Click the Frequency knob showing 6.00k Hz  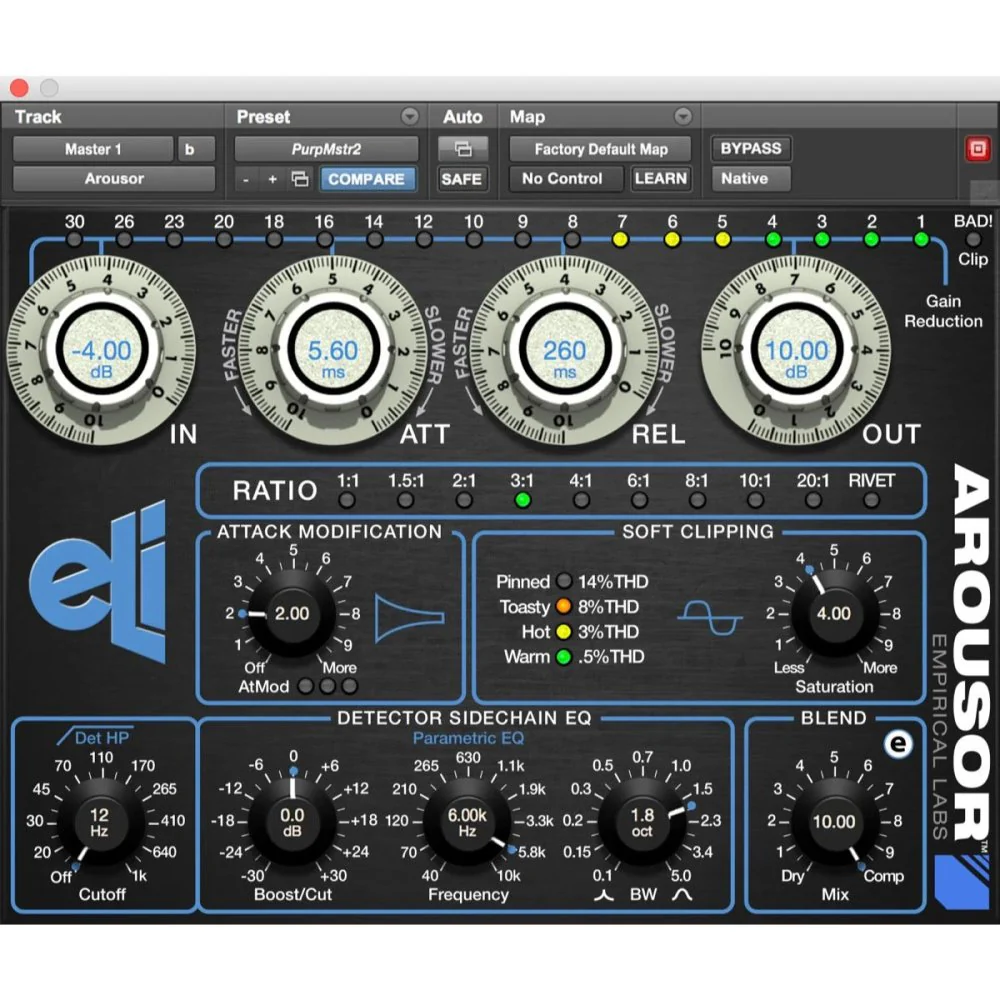[x=467, y=821]
